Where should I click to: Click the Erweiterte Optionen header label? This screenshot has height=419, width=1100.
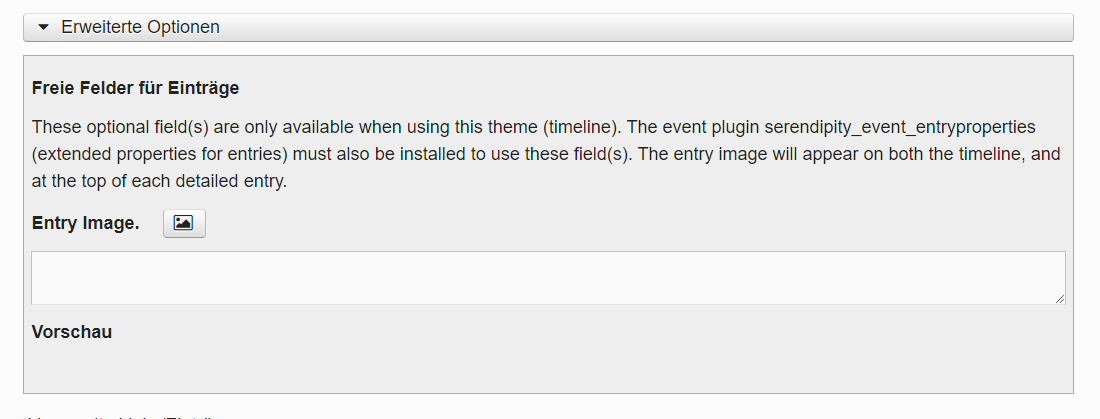coord(140,27)
